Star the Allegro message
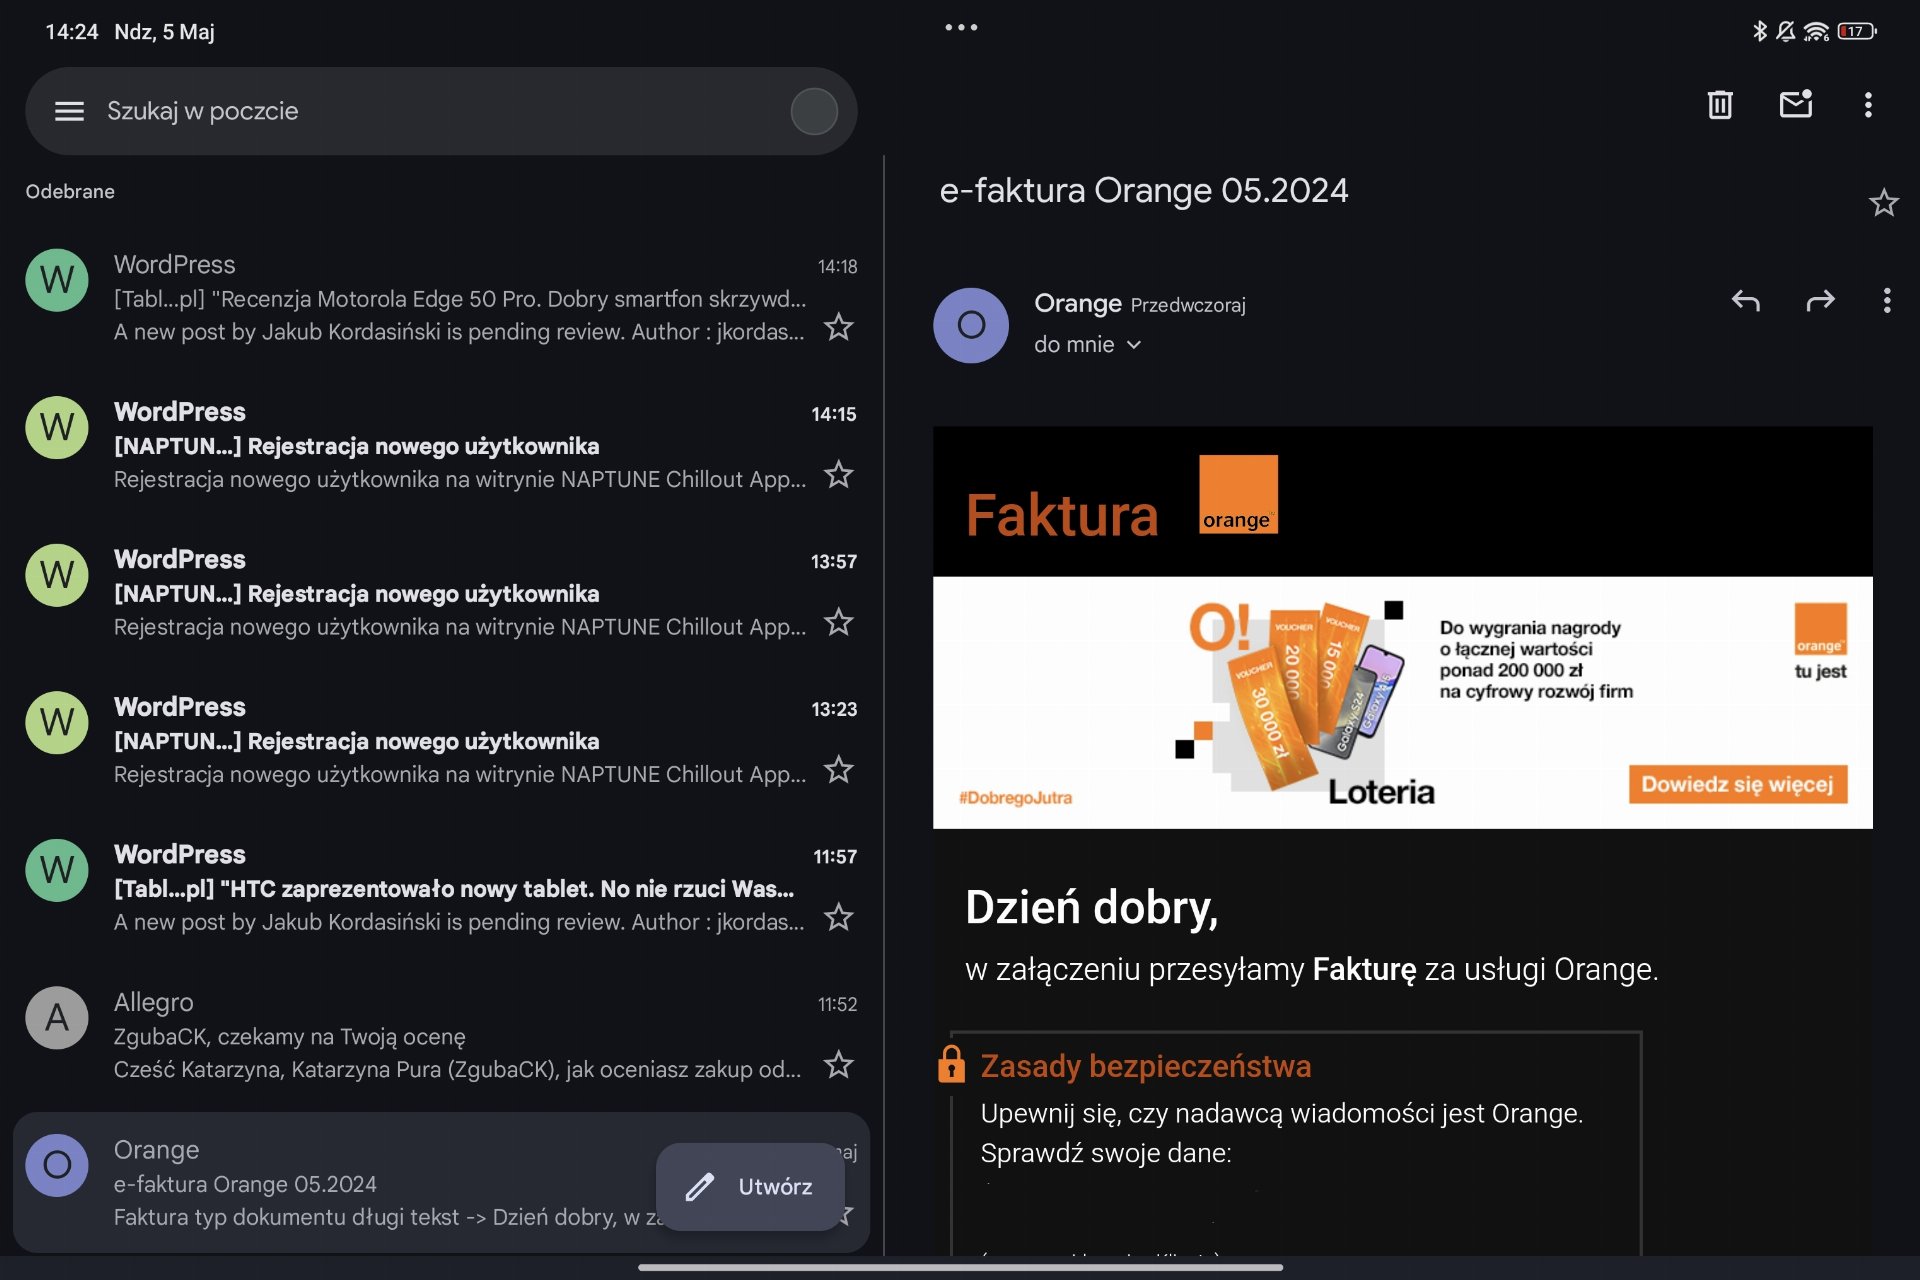Image resolution: width=1920 pixels, height=1280 pixels. pyautogui.click(x=838, y=1064)
